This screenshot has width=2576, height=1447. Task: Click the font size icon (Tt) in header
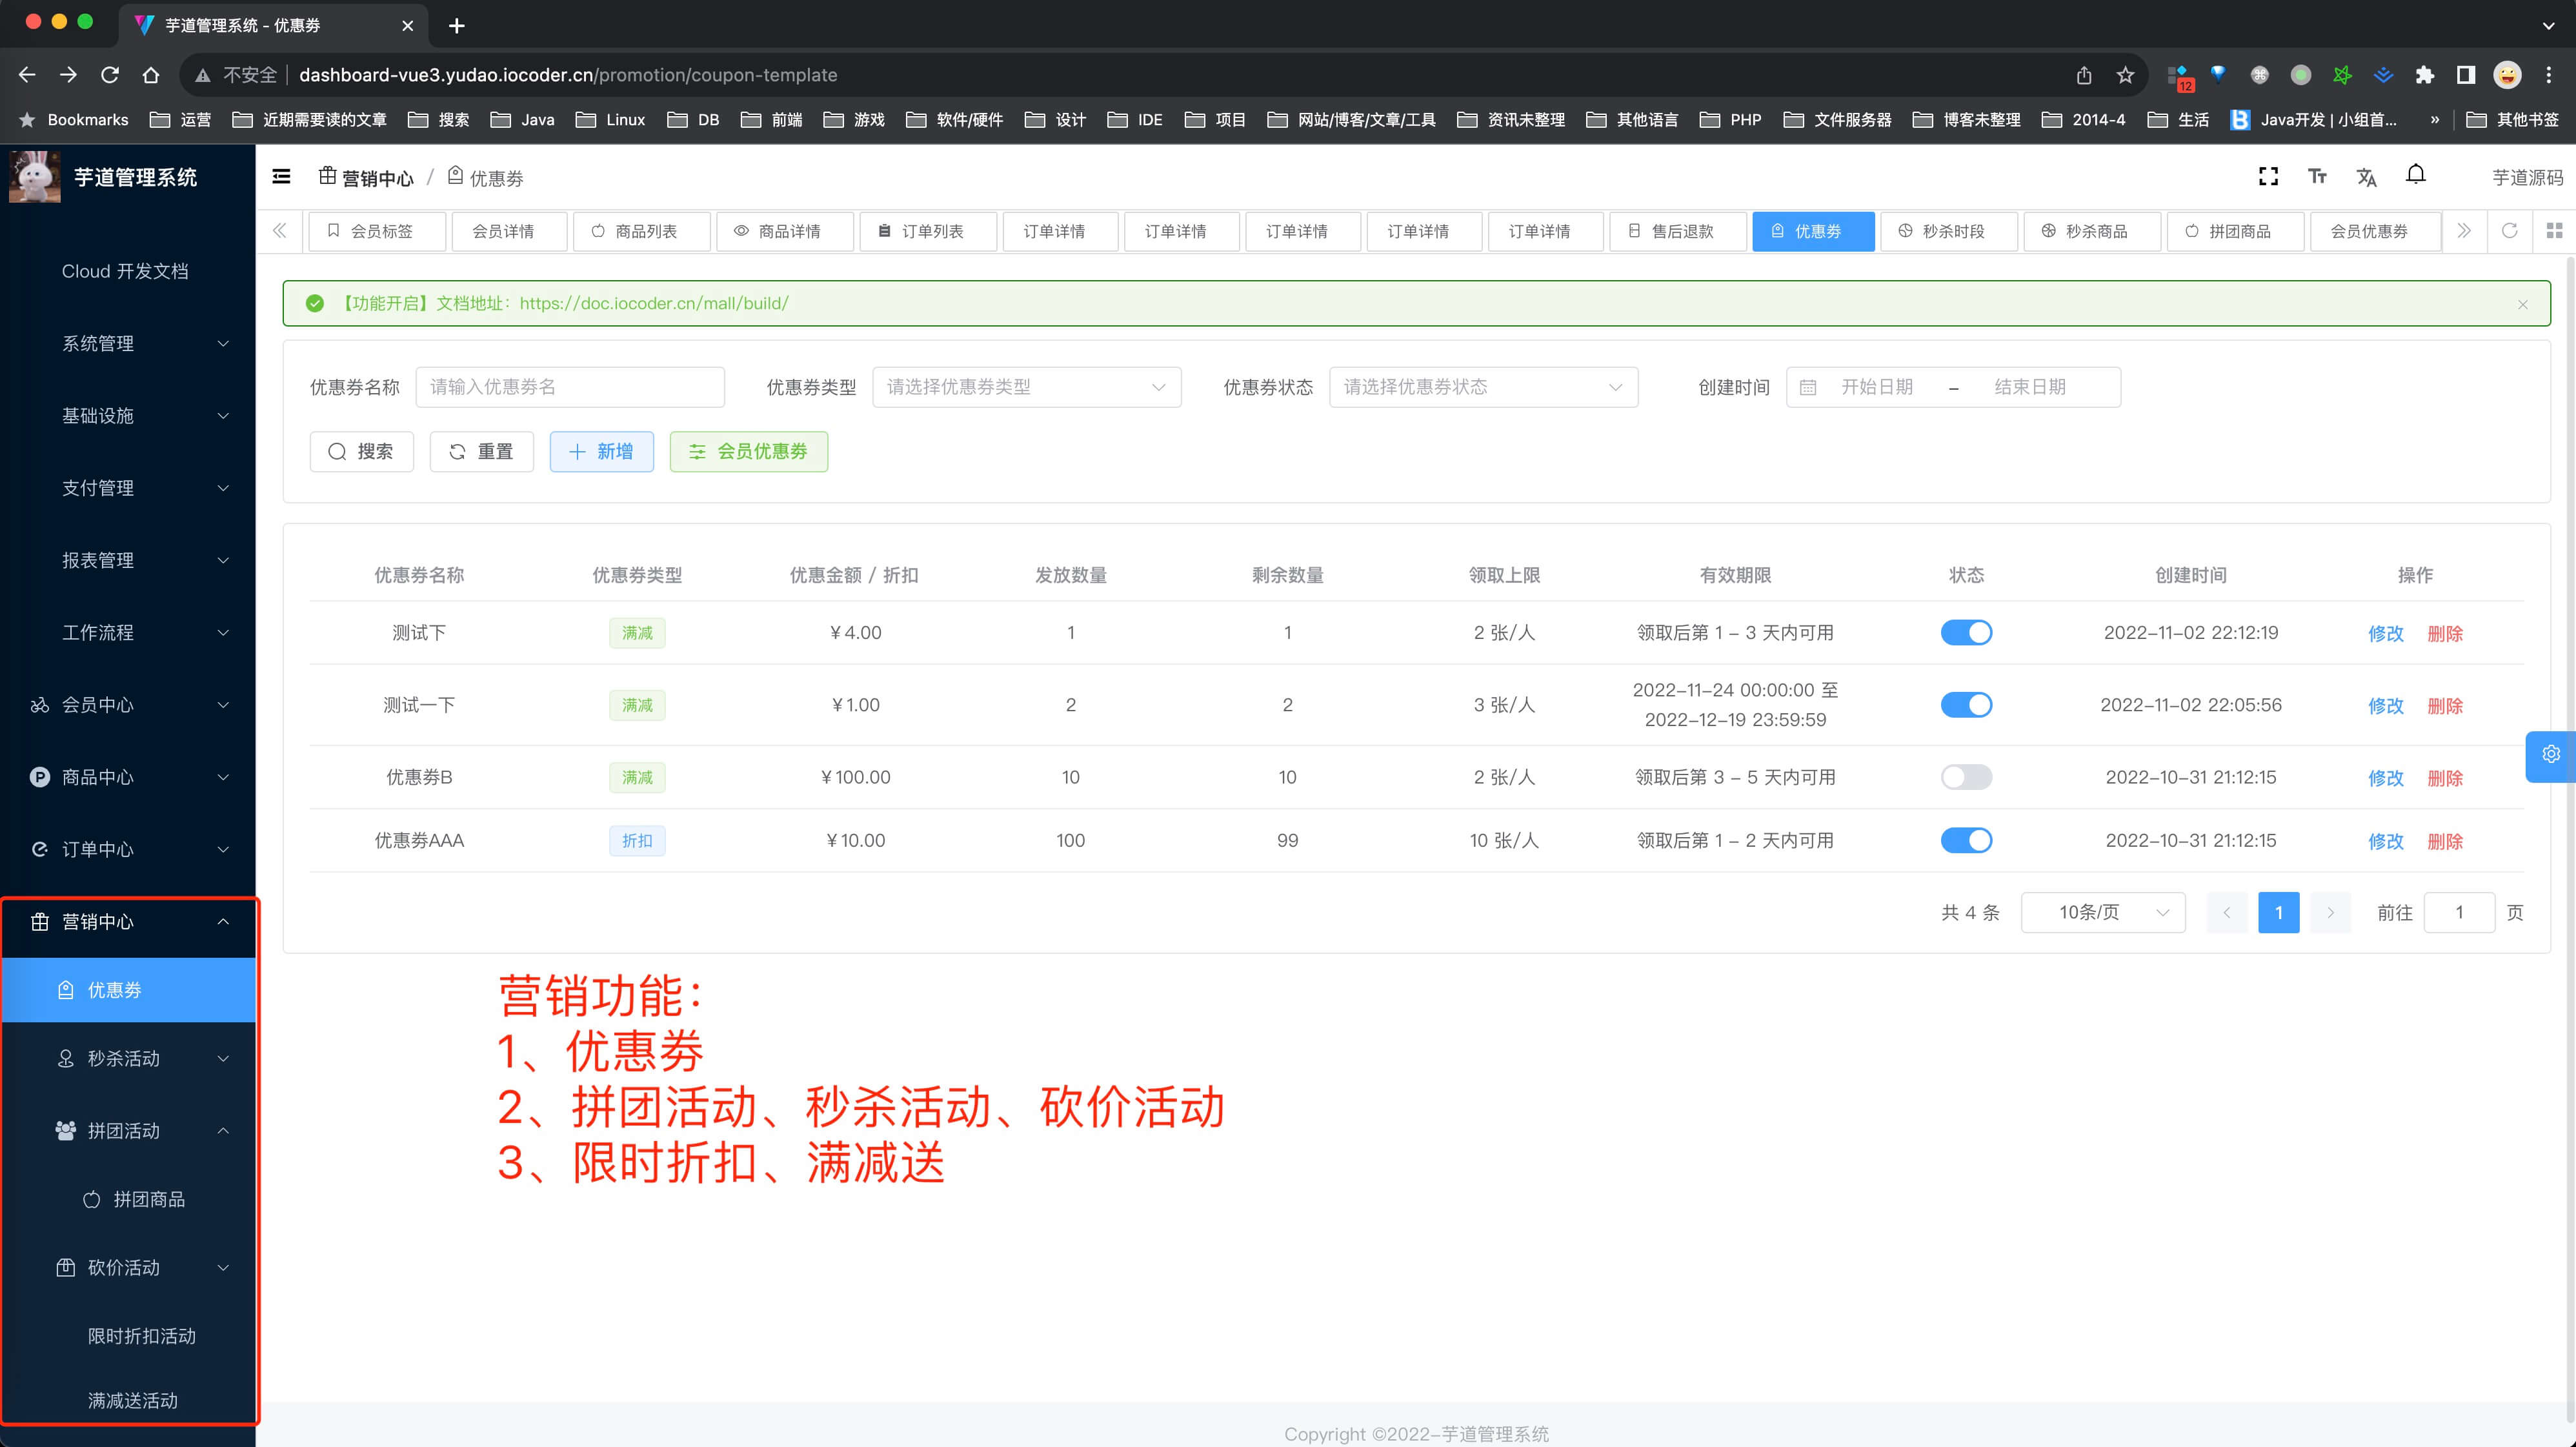click(x=2317, y=176)
